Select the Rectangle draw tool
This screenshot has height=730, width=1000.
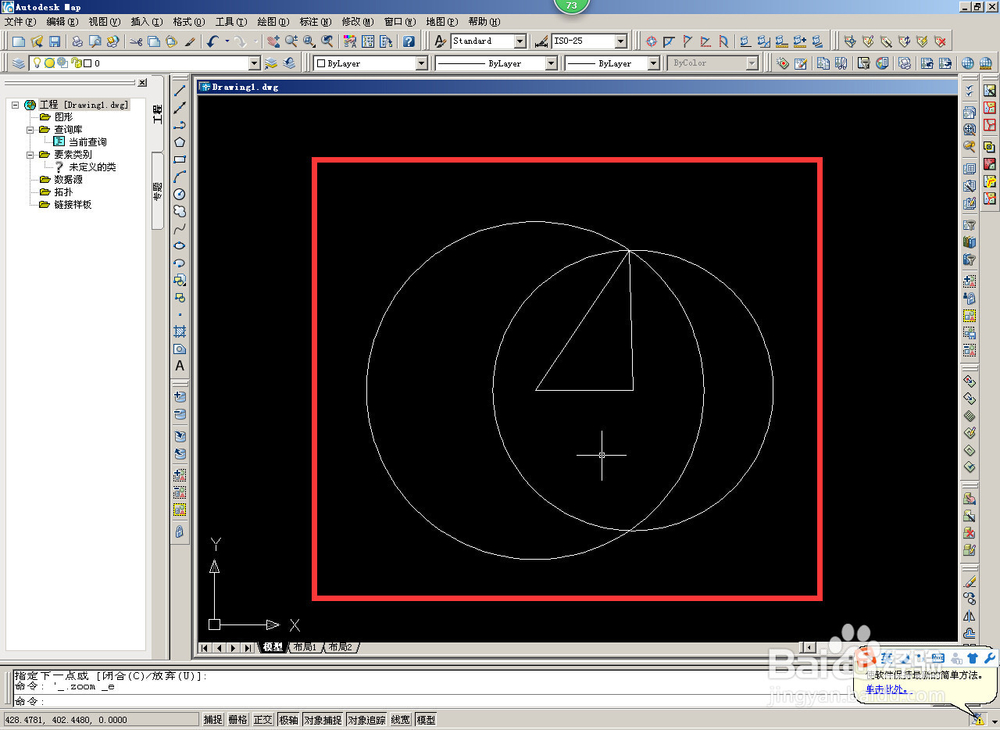coord(180,159)
